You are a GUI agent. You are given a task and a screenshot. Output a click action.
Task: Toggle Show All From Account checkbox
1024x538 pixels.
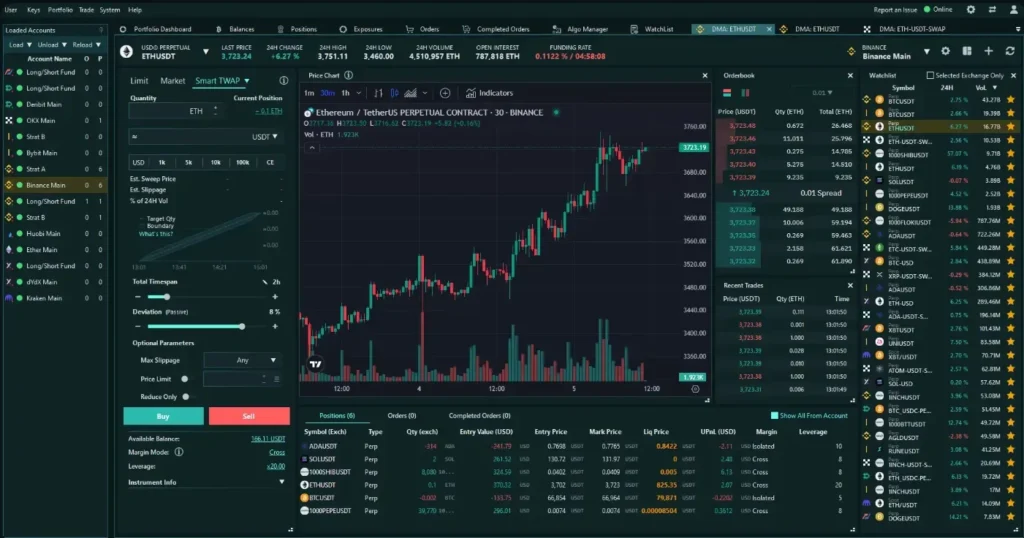(775, 415)
